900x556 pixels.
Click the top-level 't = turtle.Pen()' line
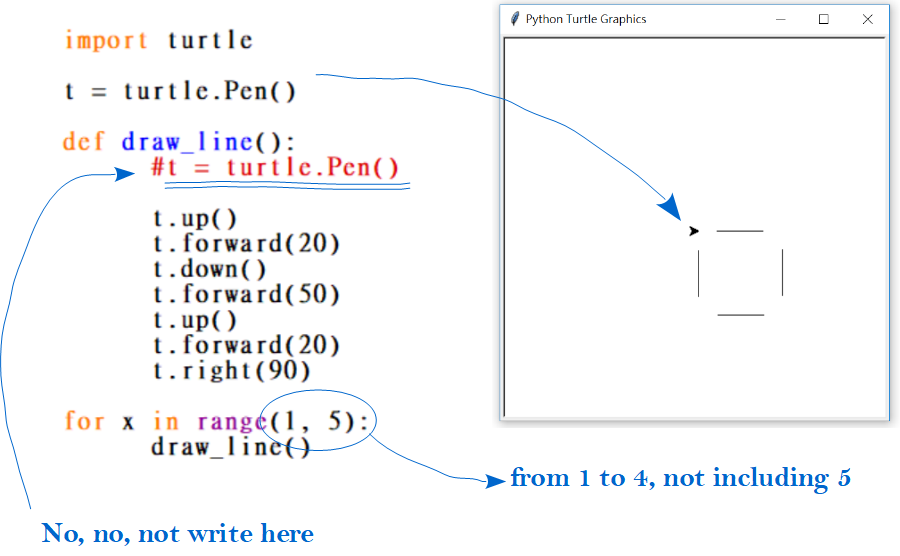point(181,91)
